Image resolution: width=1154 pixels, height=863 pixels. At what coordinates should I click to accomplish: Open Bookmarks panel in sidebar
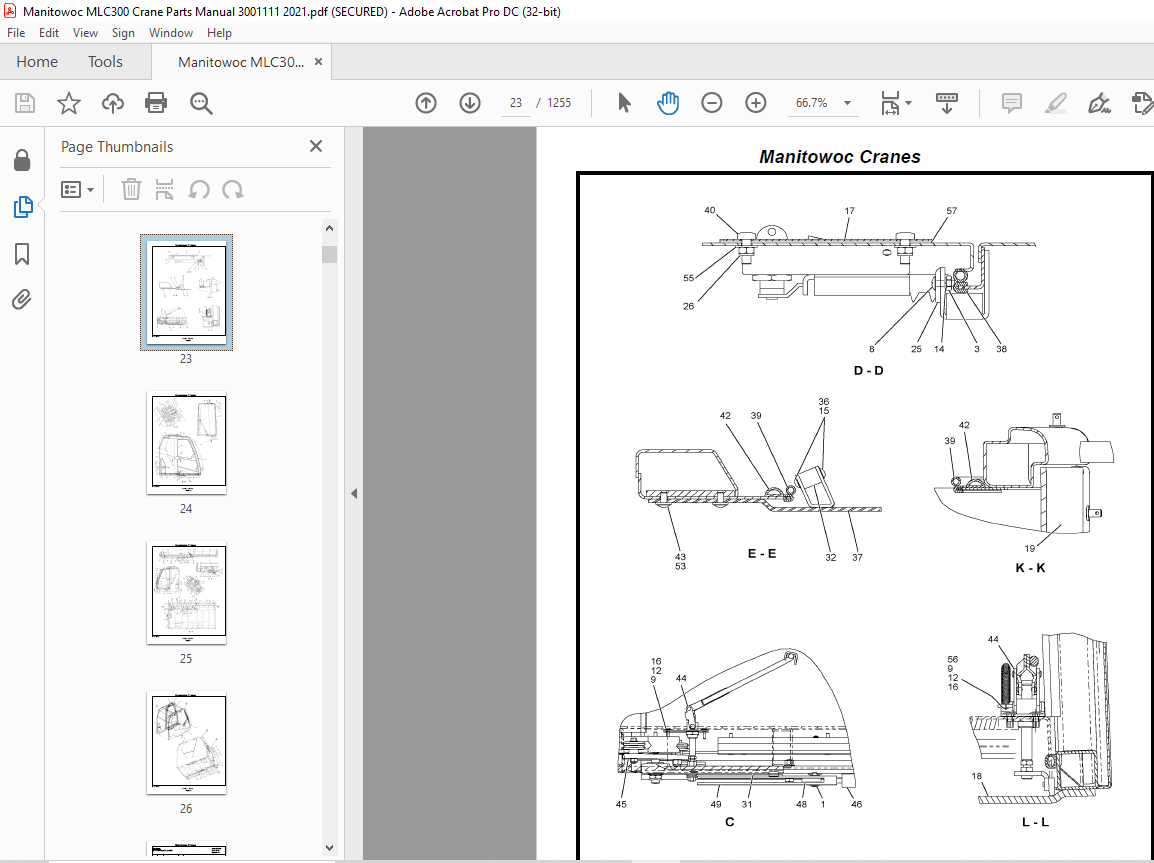[x=22, y=255]
